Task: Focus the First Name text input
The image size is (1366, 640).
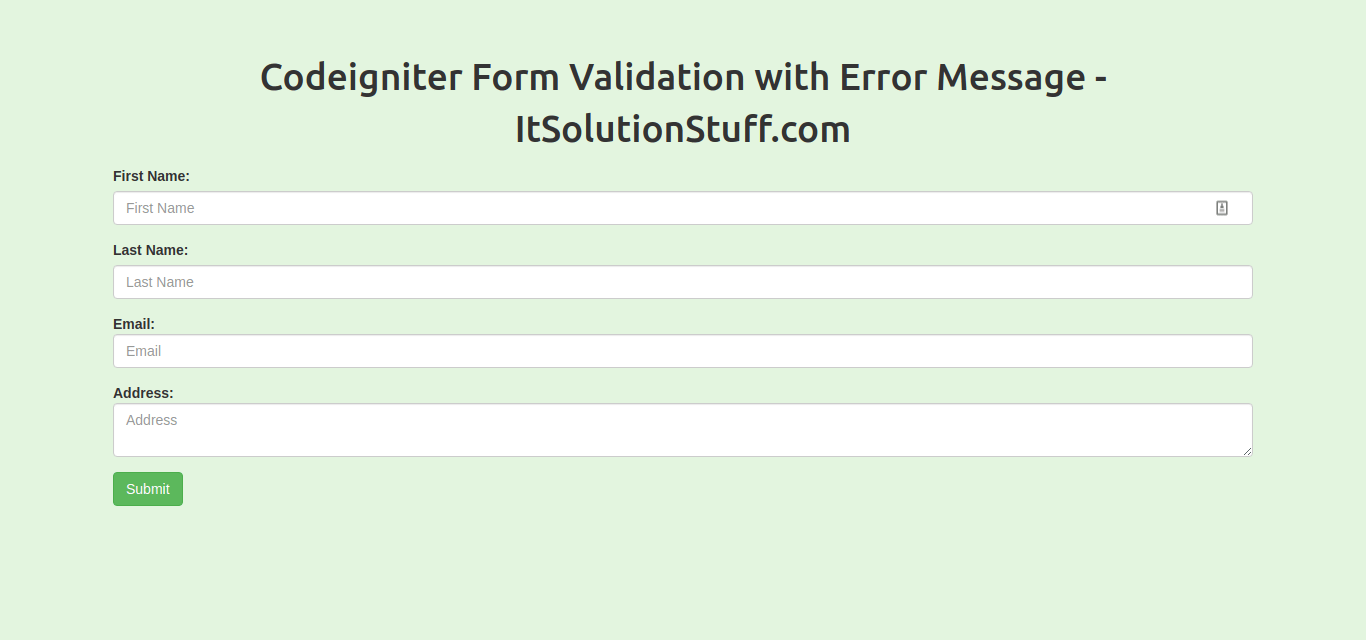Action: tap(683, 208)
